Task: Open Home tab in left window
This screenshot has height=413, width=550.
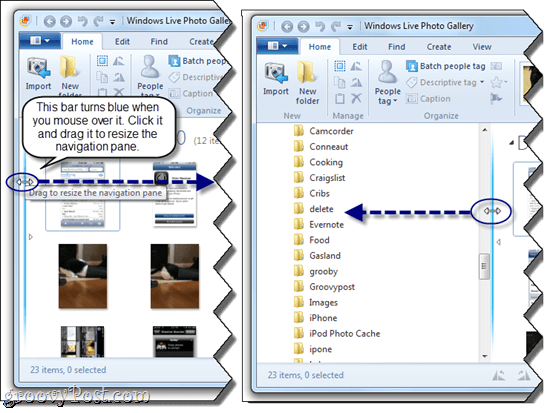Action: point(82,42)
